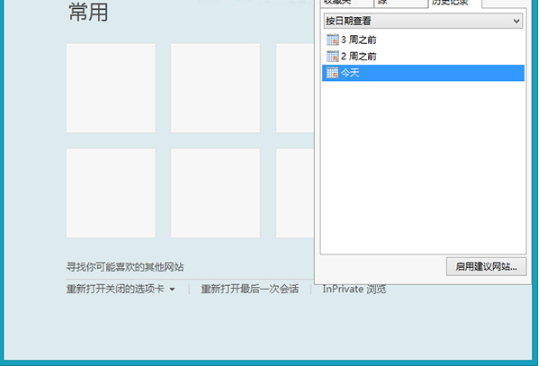Select the 今天 history entry
This screenshot has height=366, width=539.
(423, 73)
